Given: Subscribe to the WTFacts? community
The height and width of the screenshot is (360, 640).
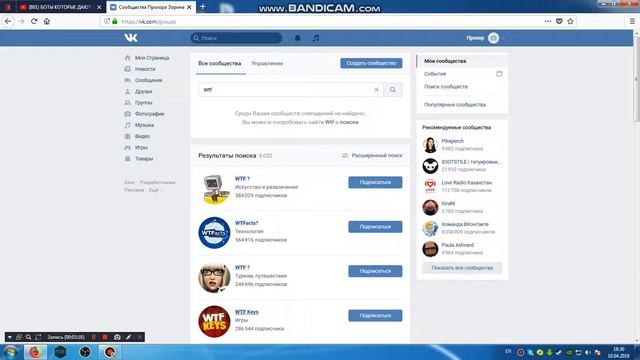Looking at the screenshot, I should 375,227.
